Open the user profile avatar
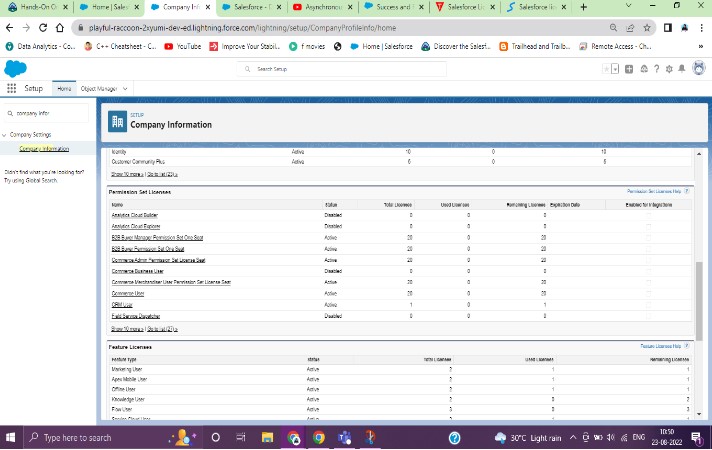Screen dimensions: 712x450 pos(698,69)
